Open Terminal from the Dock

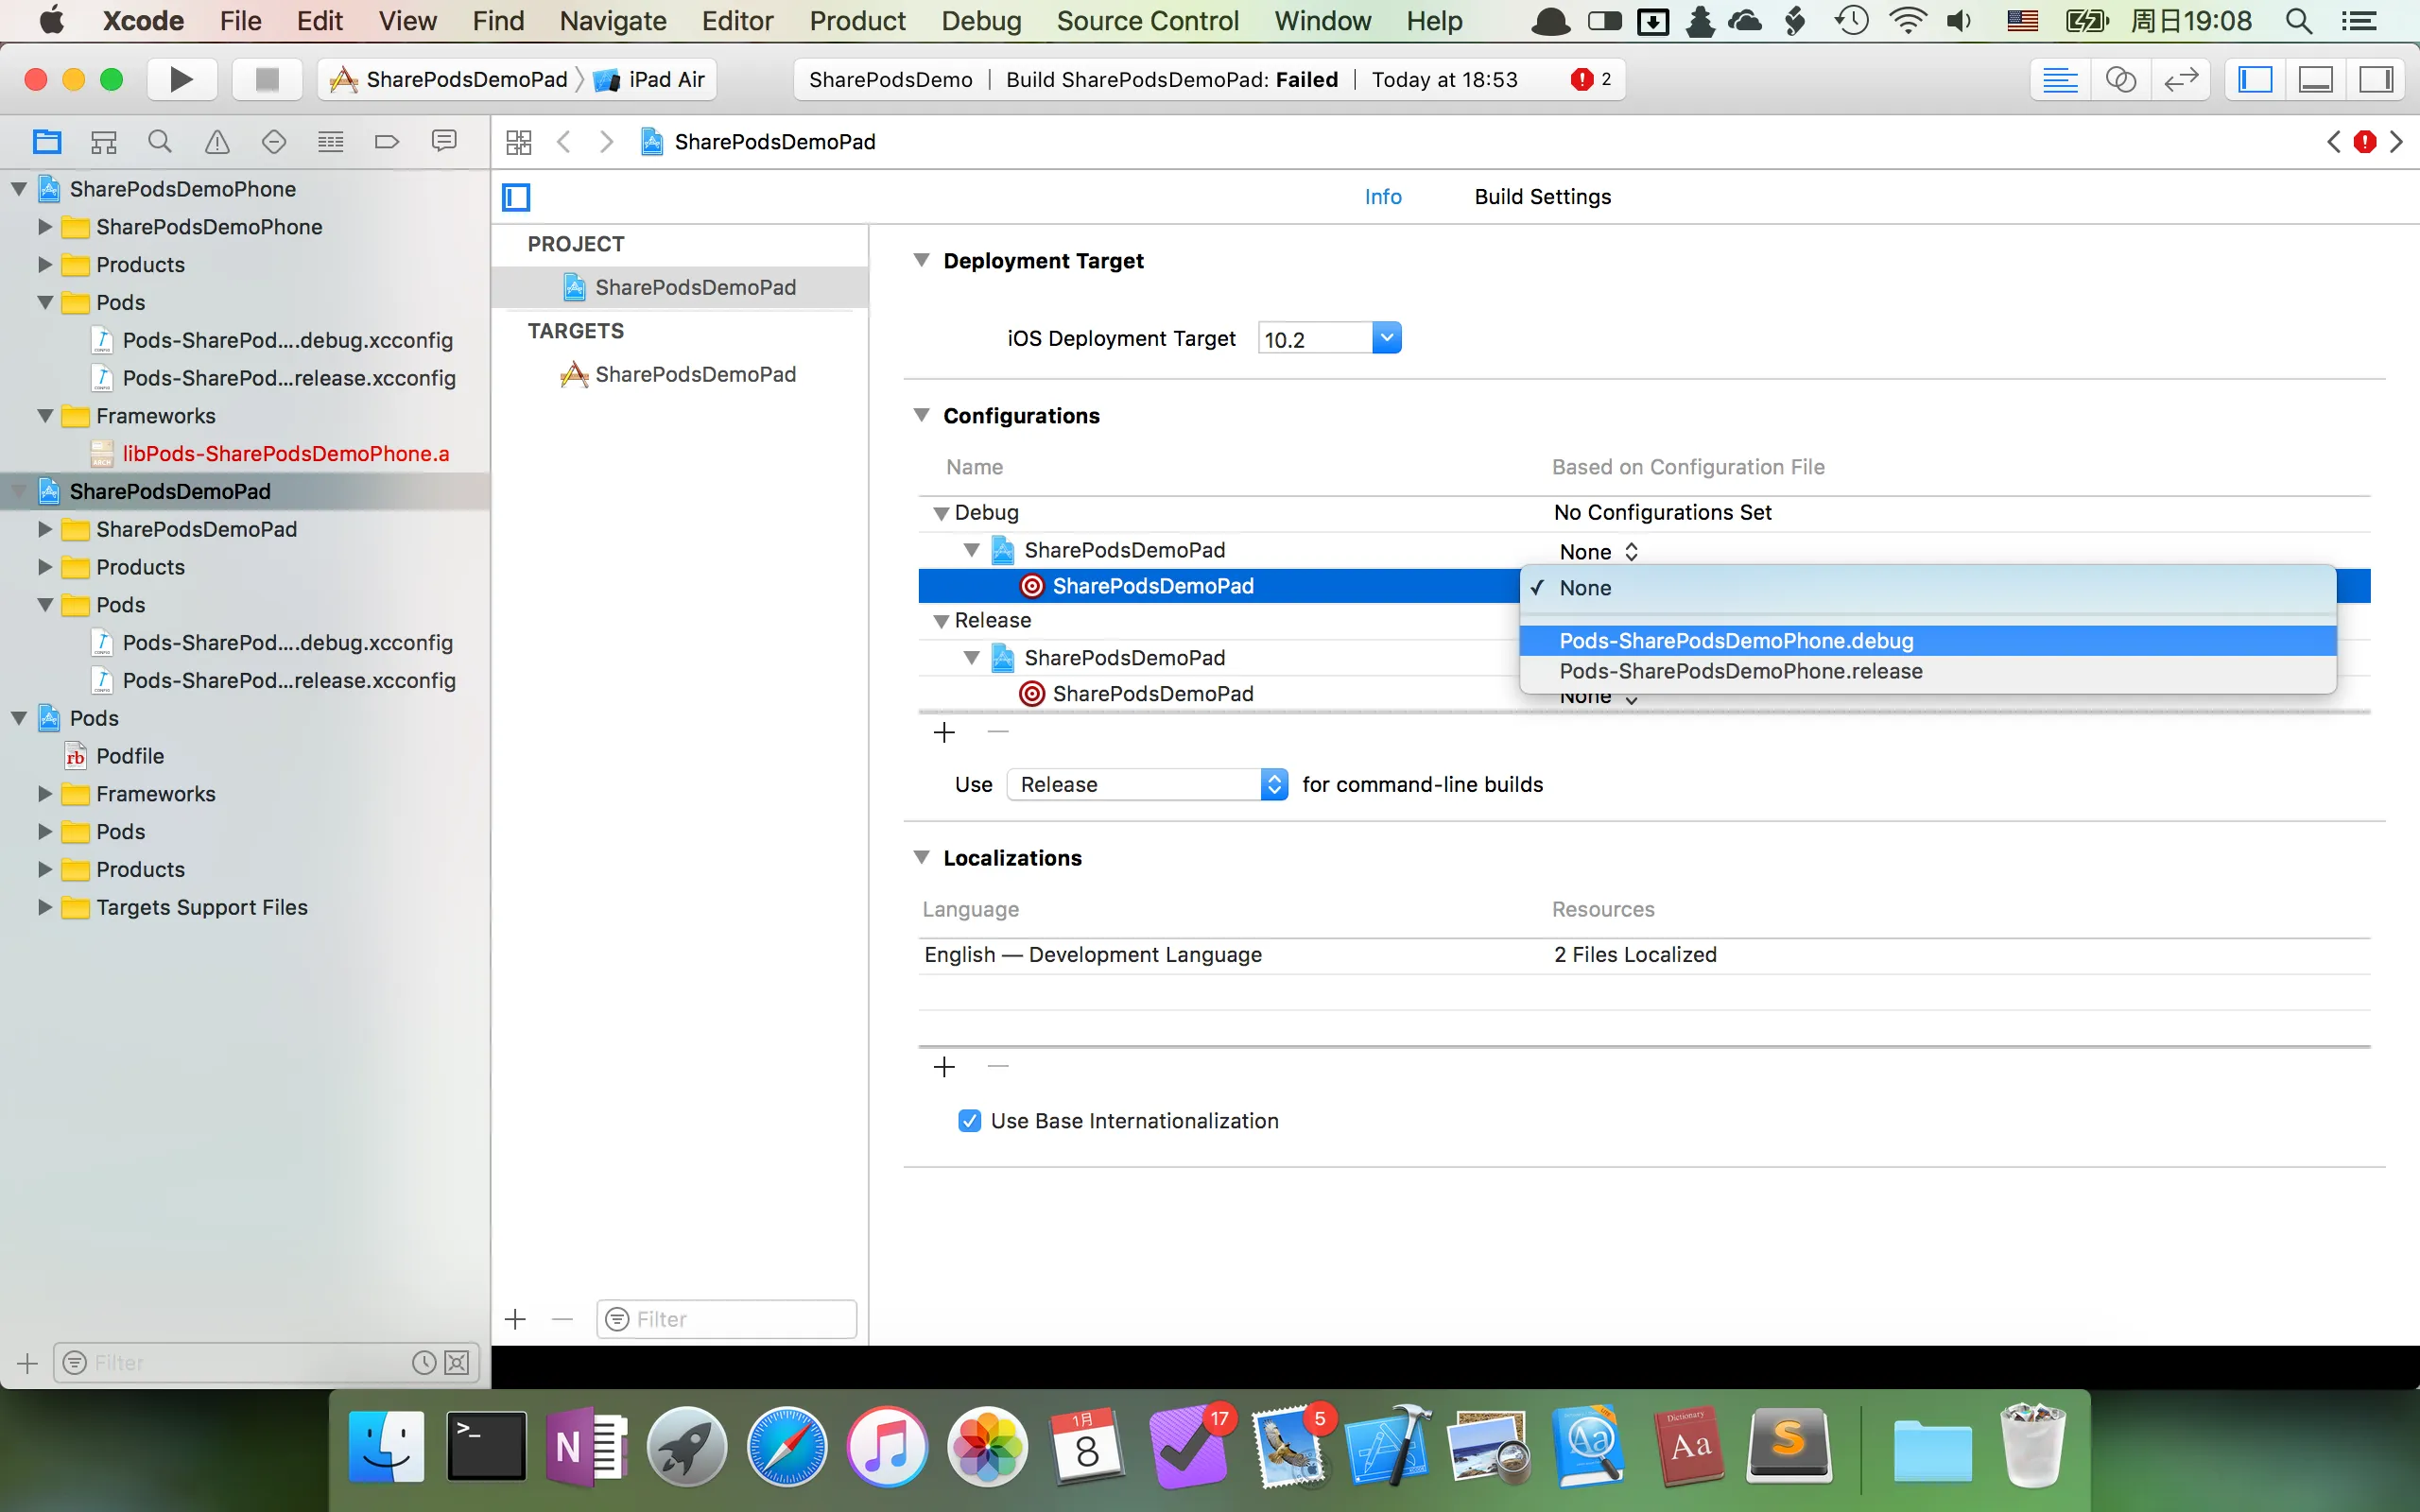(486, 1446)
